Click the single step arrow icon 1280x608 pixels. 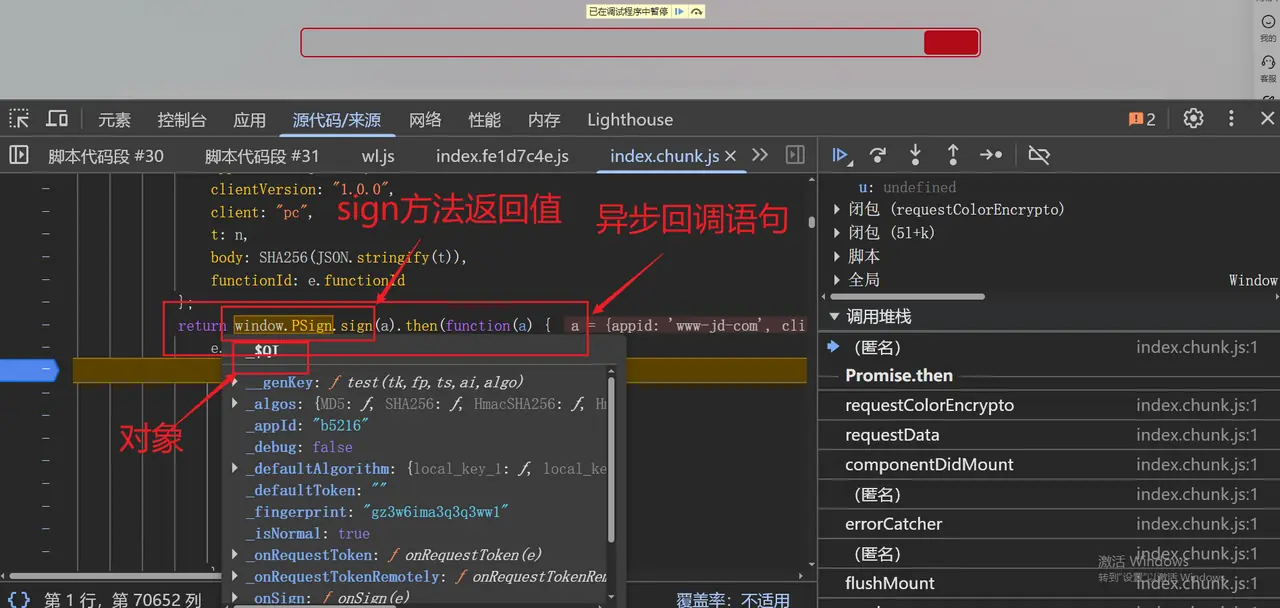990,155
